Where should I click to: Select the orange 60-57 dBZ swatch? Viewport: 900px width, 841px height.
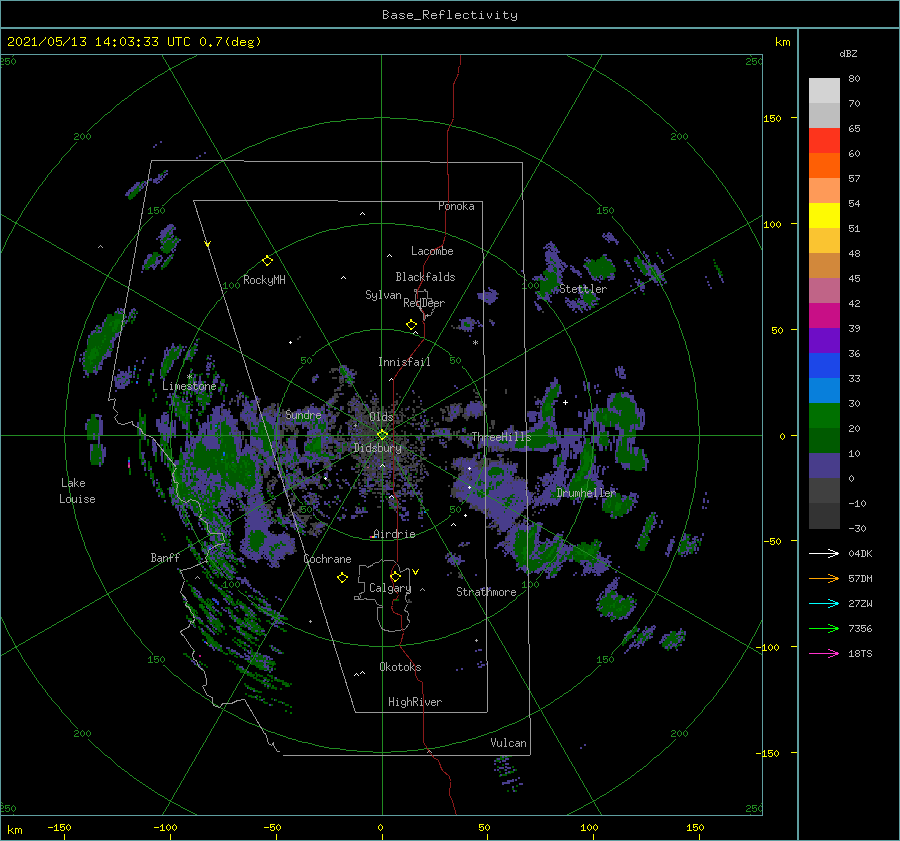tap(824, 166)
